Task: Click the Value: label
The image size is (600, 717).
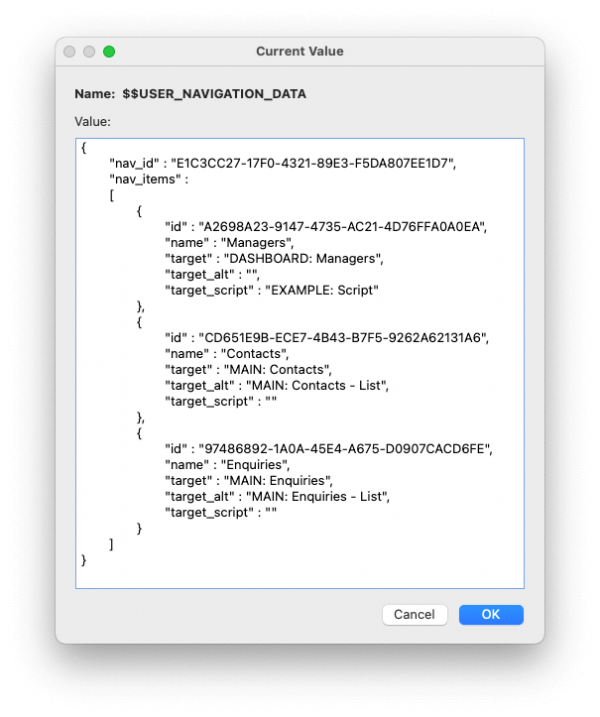Action: pyautogui.click(x=92, y=122)
